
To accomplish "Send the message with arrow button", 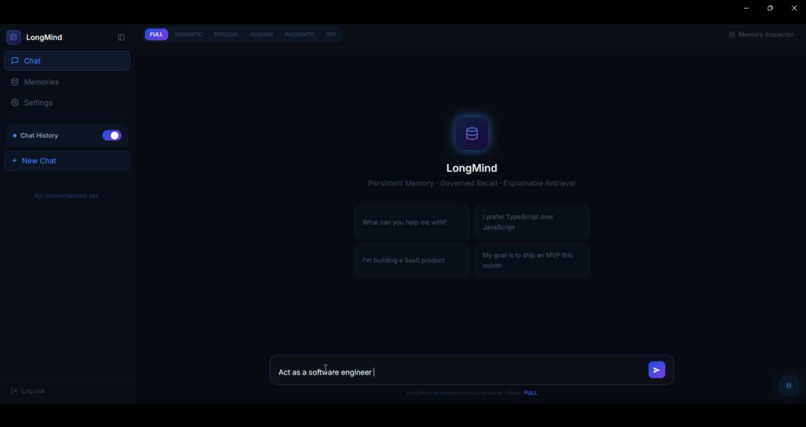I will [656, 370].
